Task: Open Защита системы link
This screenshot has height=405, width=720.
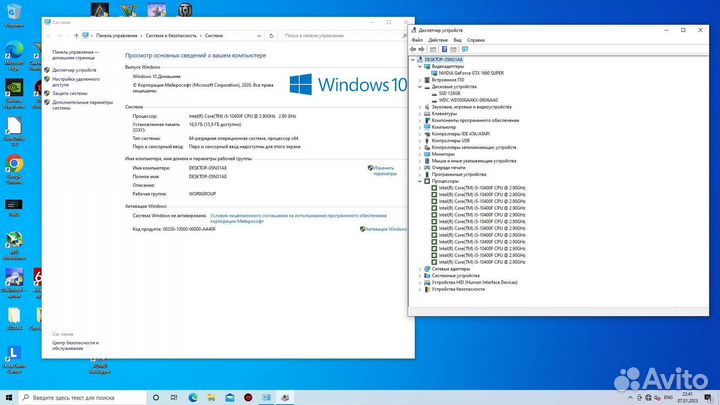Action: click(x=69, y=93)
